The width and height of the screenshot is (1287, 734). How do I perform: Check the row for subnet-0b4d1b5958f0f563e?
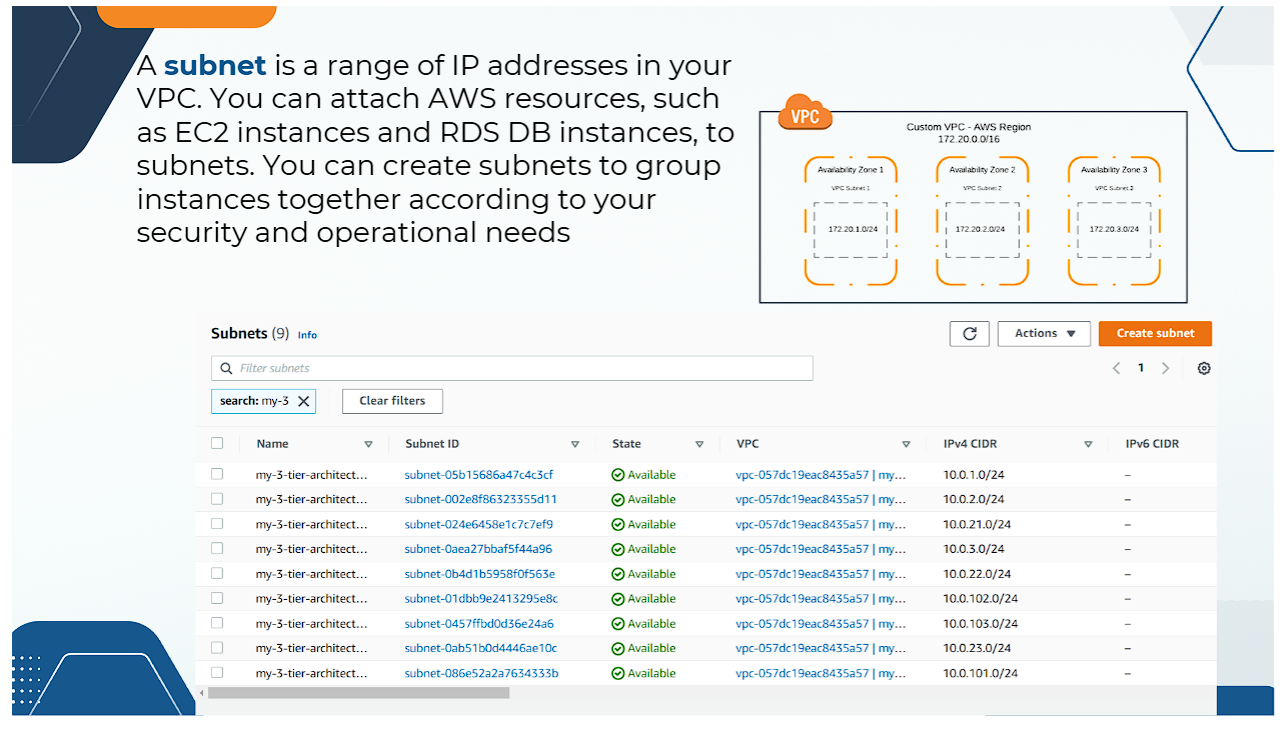click(x=217, y=573)
